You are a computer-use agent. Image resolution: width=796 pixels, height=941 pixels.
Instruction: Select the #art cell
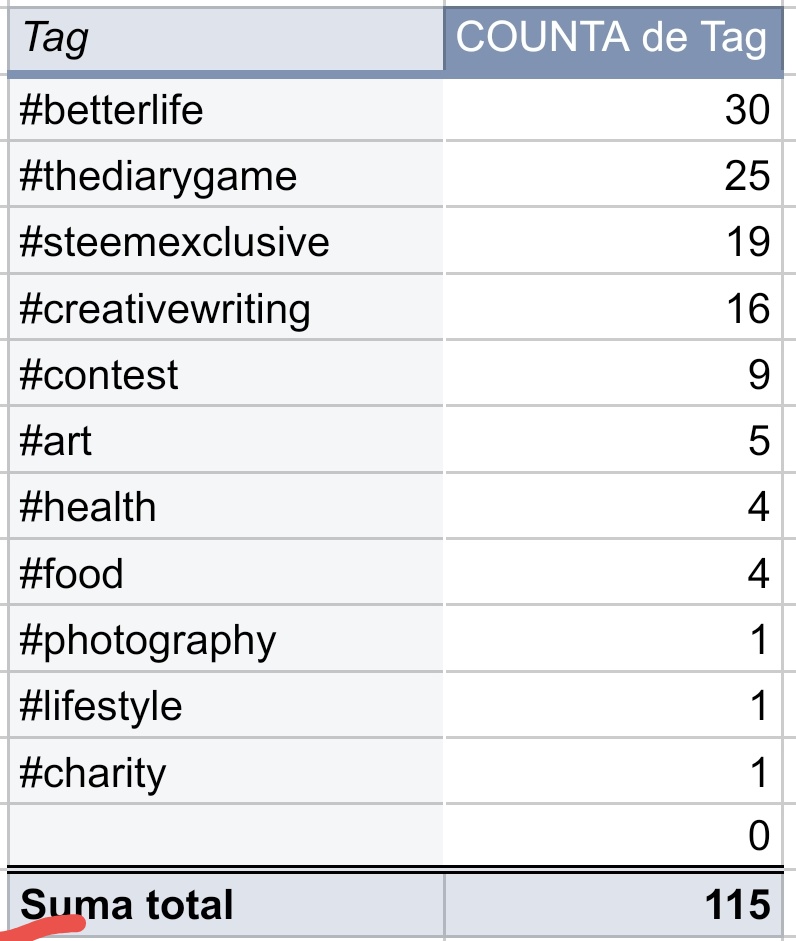(225, 441)
